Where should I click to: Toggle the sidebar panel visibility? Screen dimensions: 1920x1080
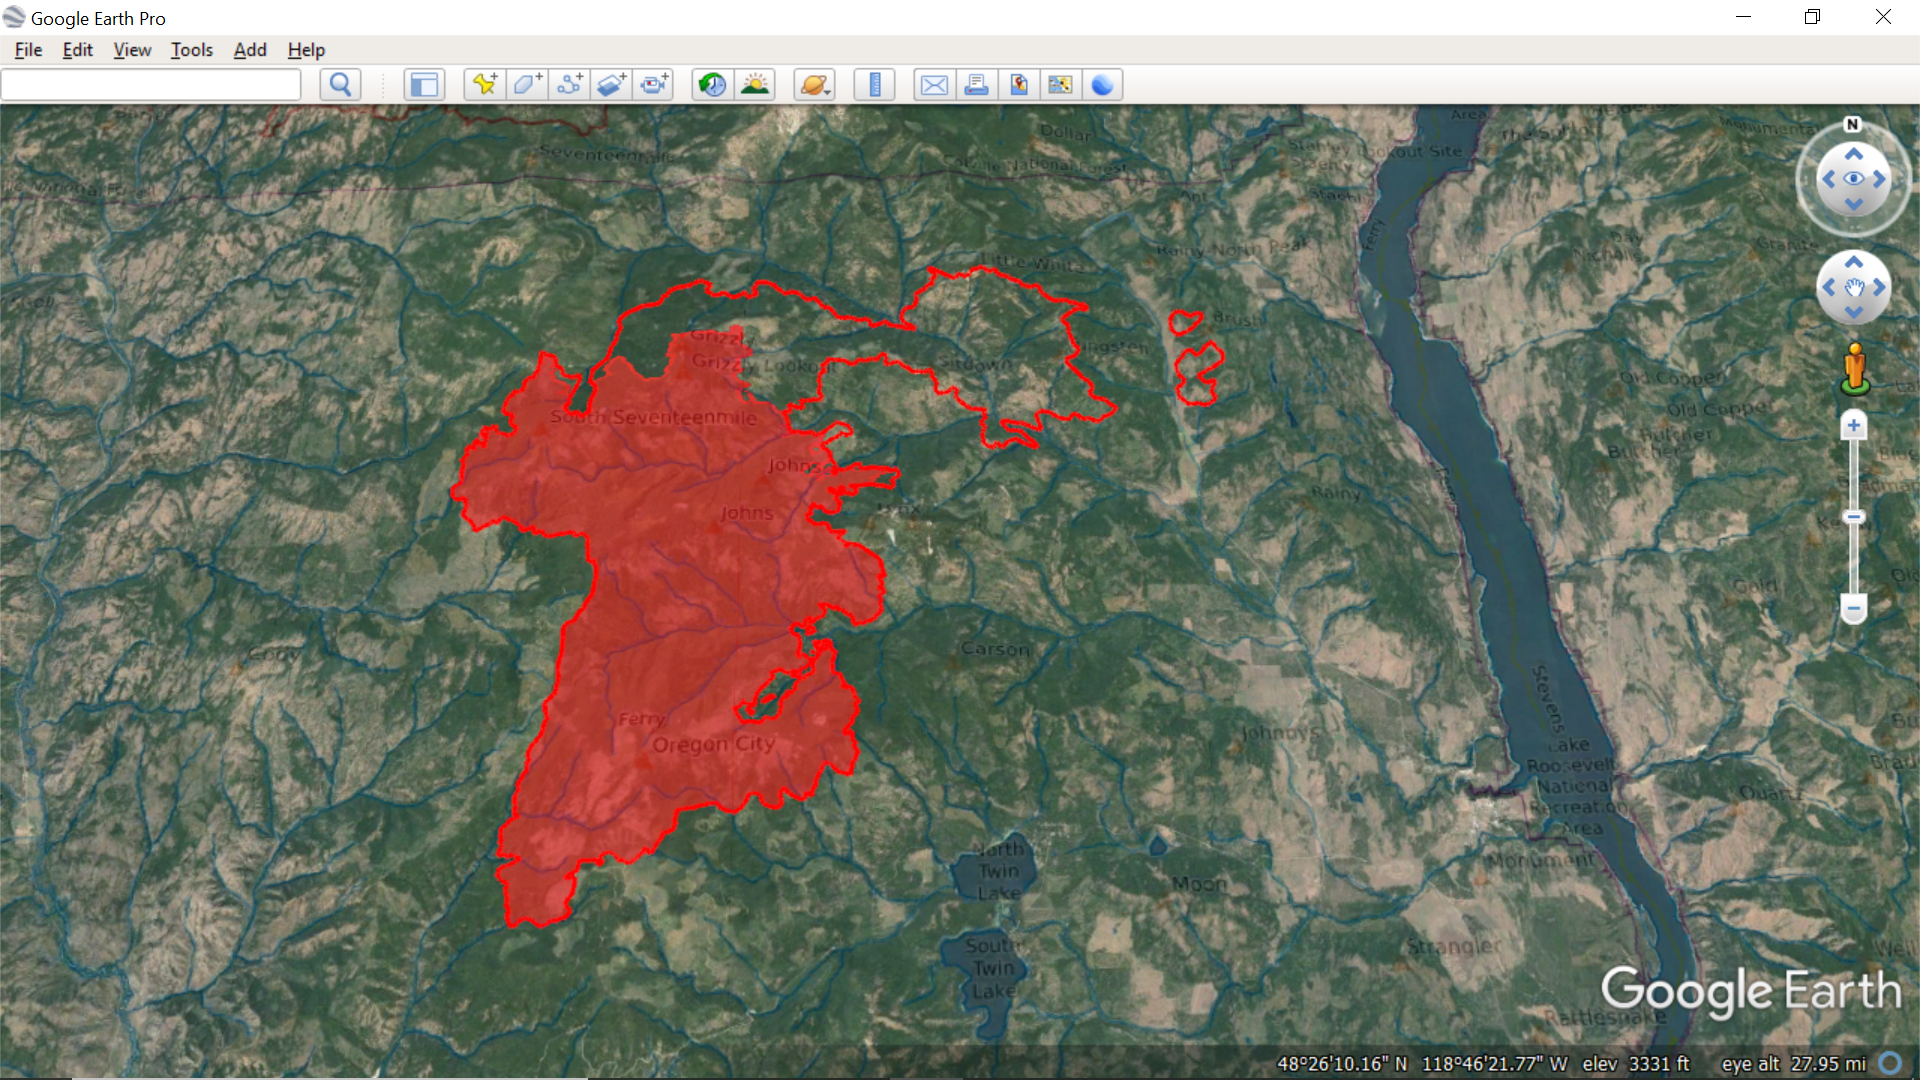(x=424, y=85)
